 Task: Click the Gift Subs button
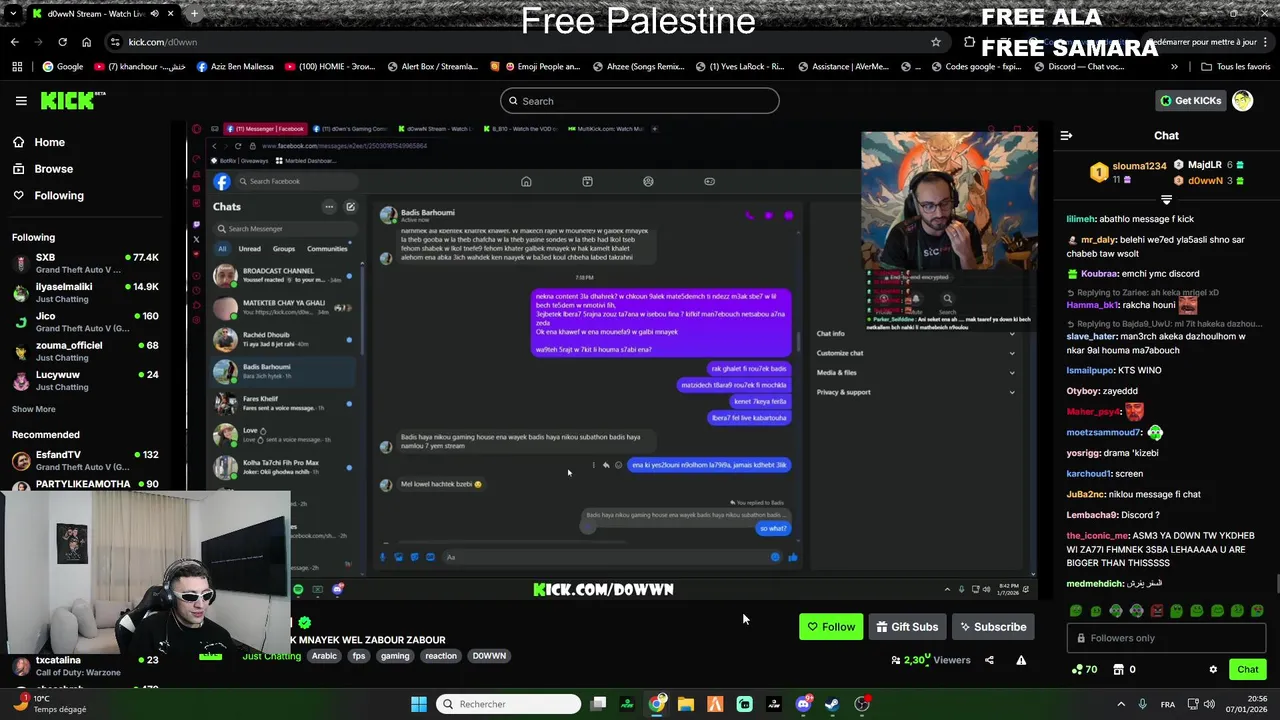(907, 627)
